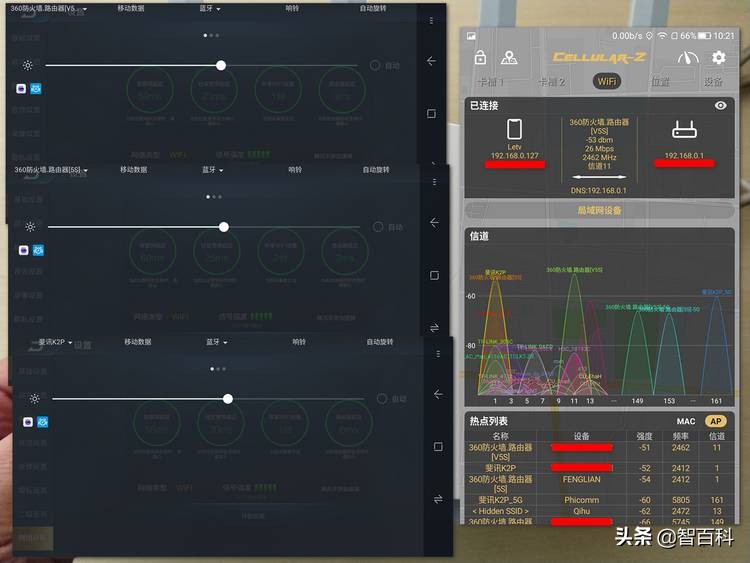This screenshot has width=750, height=563.
Task: Tap brightness sun icon in top [VS] panel
Action: [x=27, y=65]
